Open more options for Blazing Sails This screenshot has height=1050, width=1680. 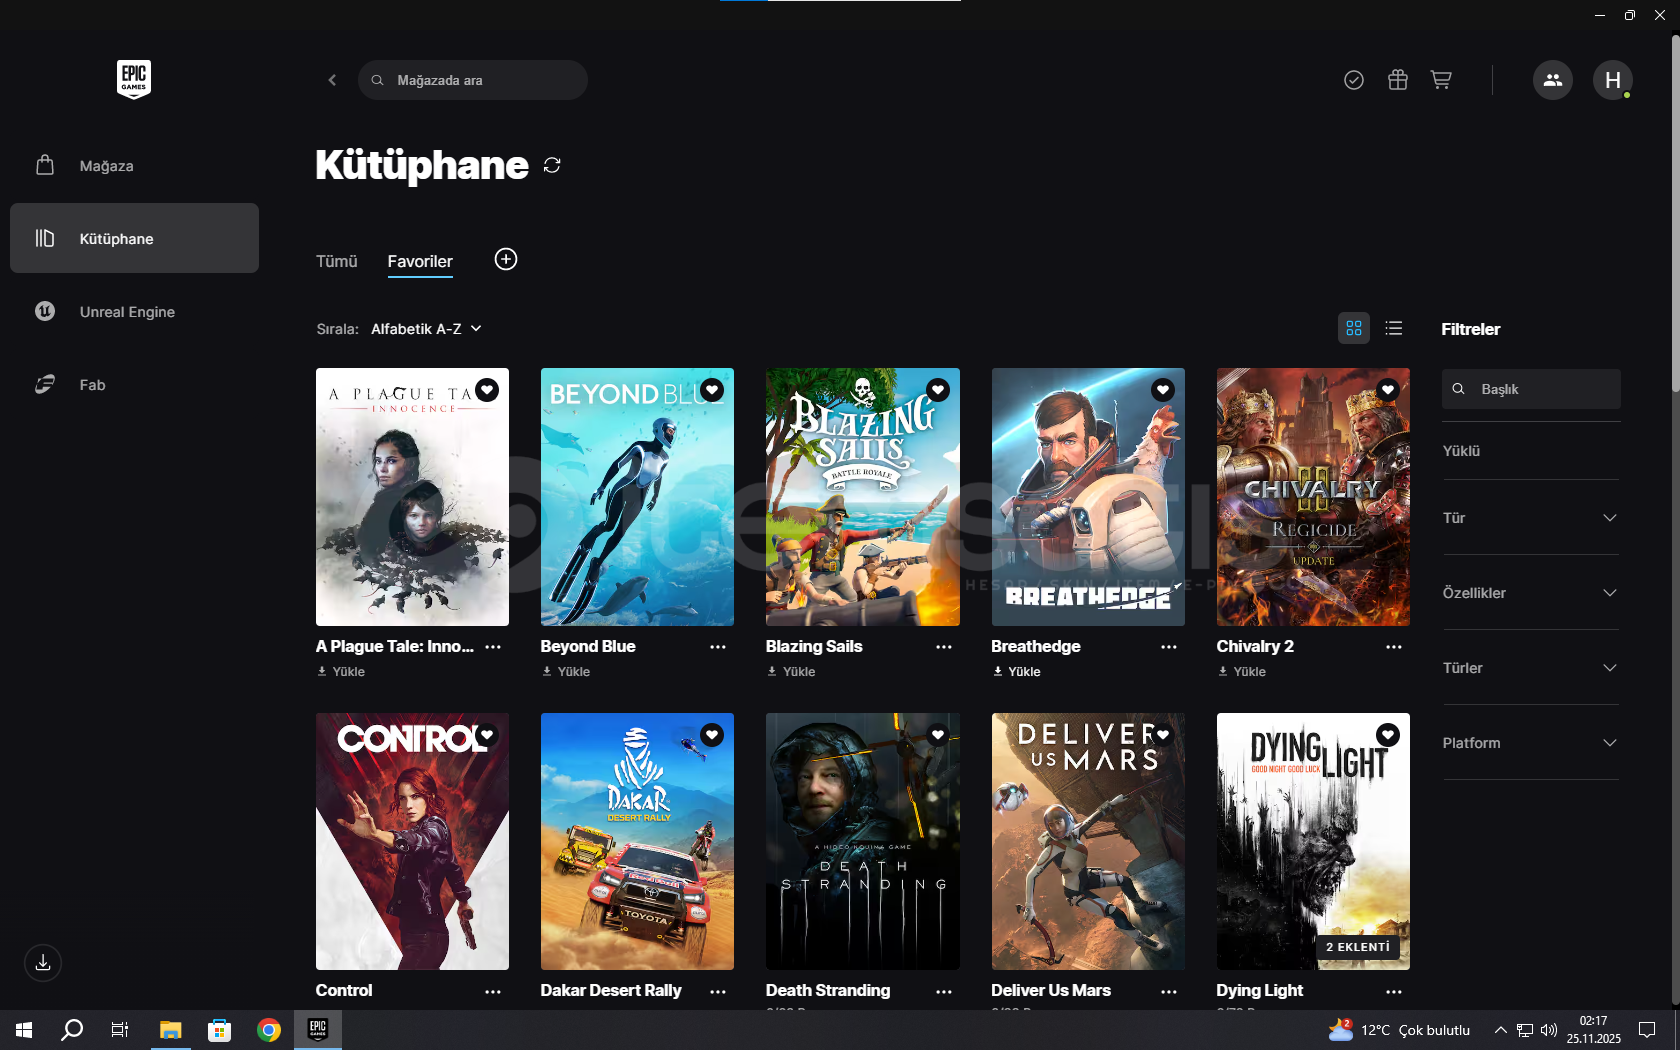944,647
